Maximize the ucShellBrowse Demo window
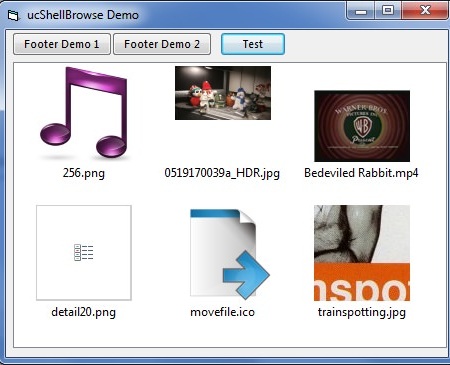 pos(388,10)
